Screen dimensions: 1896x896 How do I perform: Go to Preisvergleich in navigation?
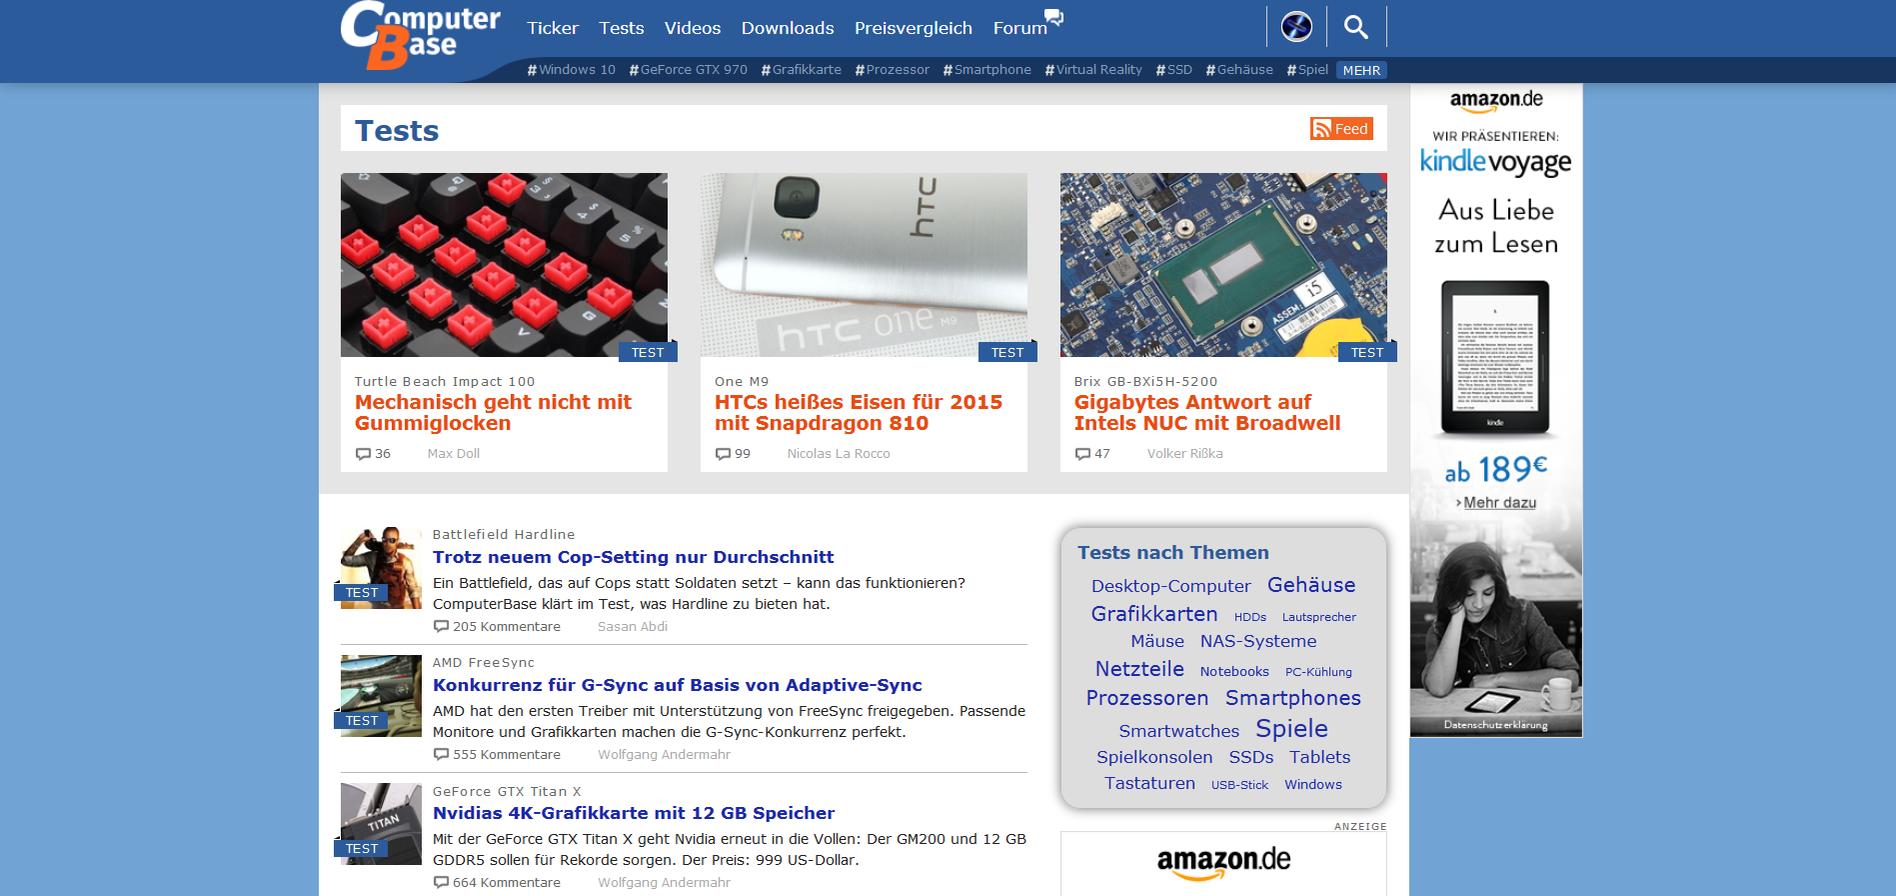(x=913, y=28)
